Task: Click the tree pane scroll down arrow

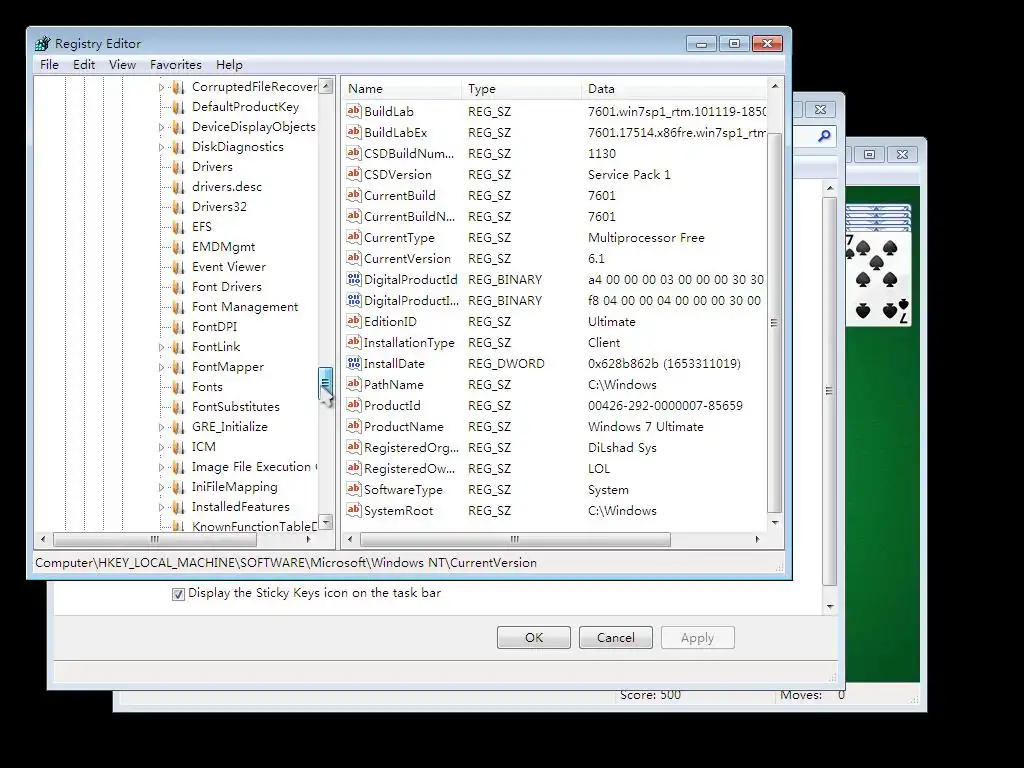Action: click(x=326, y=522)
